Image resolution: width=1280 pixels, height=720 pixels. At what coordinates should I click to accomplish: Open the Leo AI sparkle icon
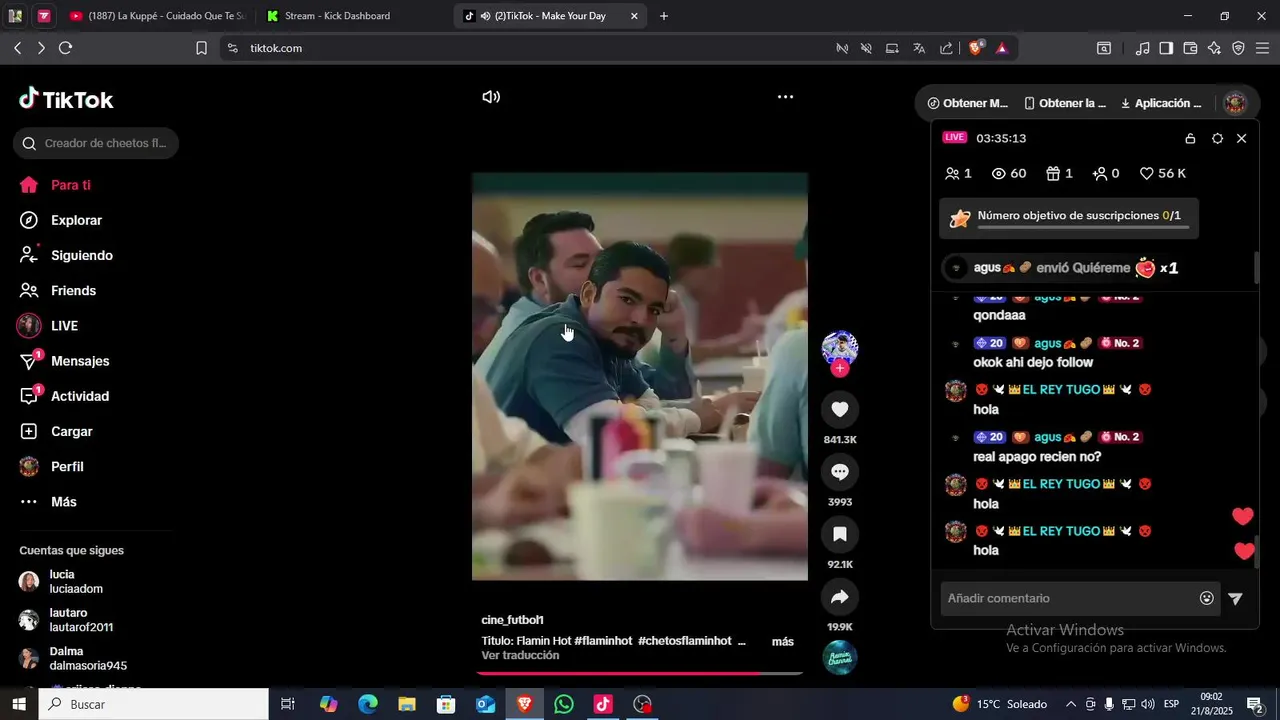tap(1214, 48)
